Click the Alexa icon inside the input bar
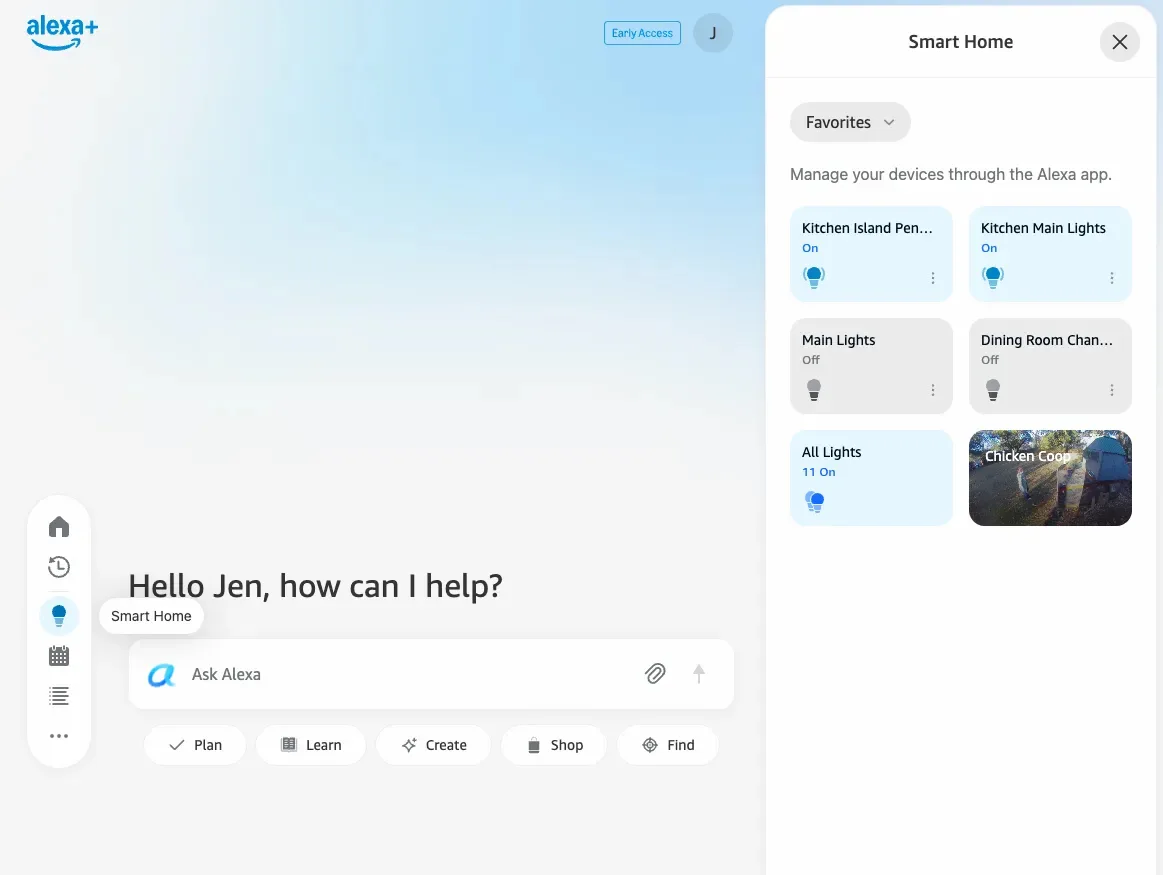This screenshot has height=875, width=1163. point(161,675)
